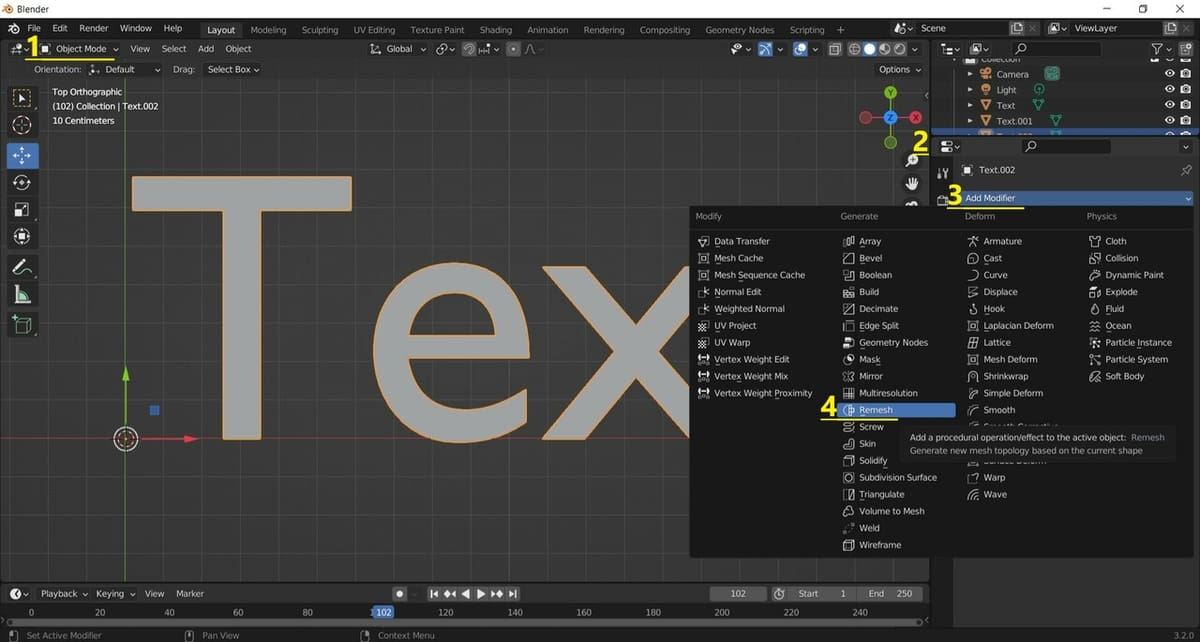1200x642 pixels.
Task: Pick the Scale tool
Action: coord(23,210)
